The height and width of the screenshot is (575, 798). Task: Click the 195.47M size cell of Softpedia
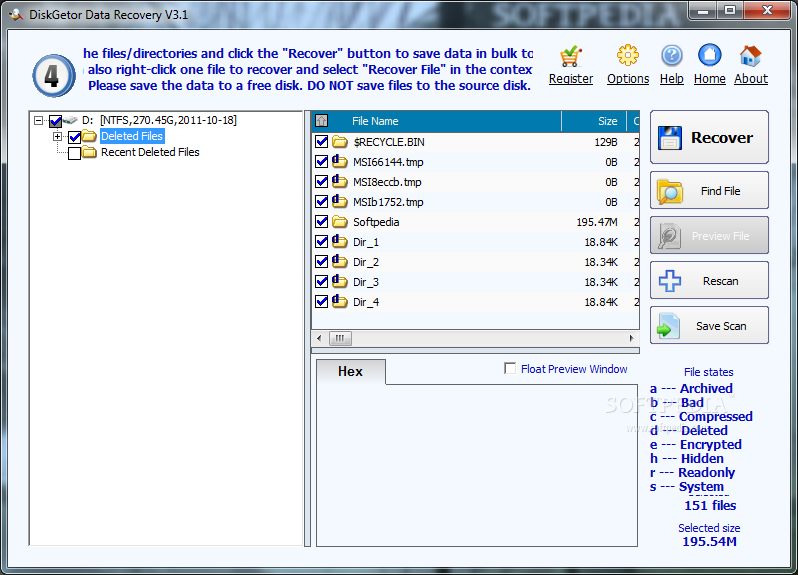pyautogui.click(x=596, y=222)
